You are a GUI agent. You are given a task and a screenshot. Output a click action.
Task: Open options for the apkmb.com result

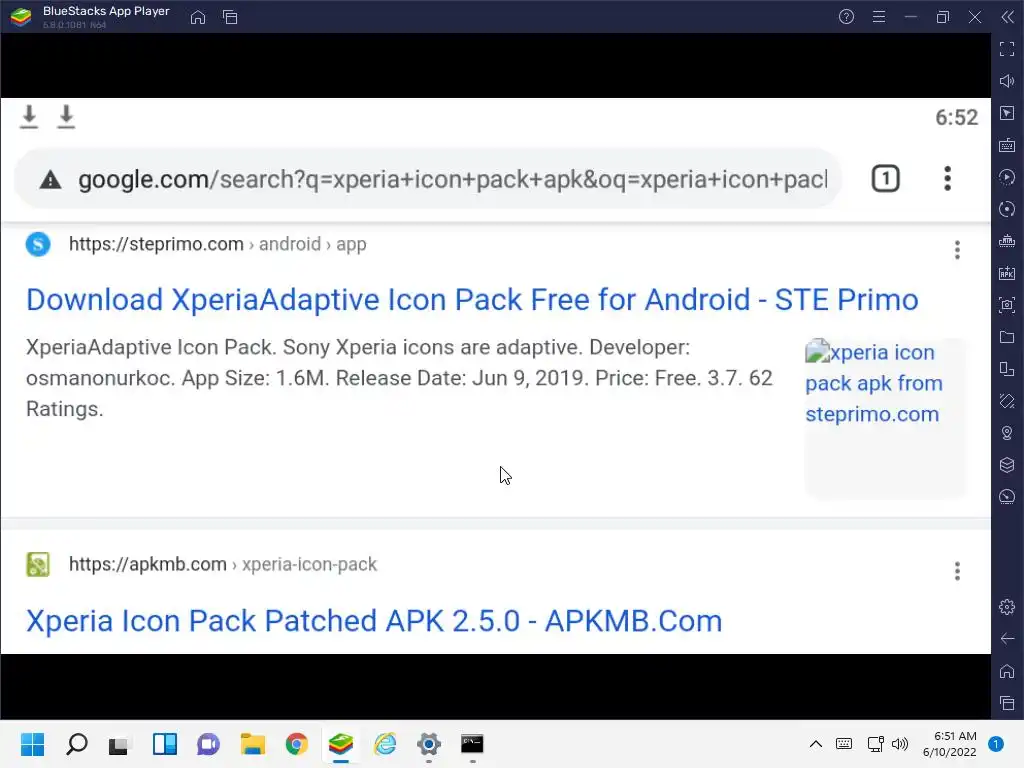click(957, 571)
